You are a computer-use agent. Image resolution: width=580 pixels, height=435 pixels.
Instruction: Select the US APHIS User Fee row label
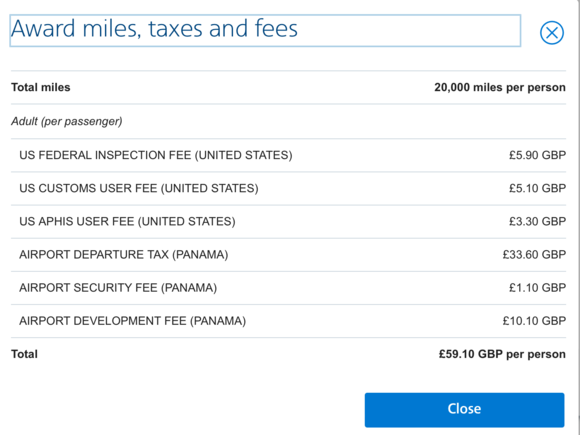click(x=127, y=222)
